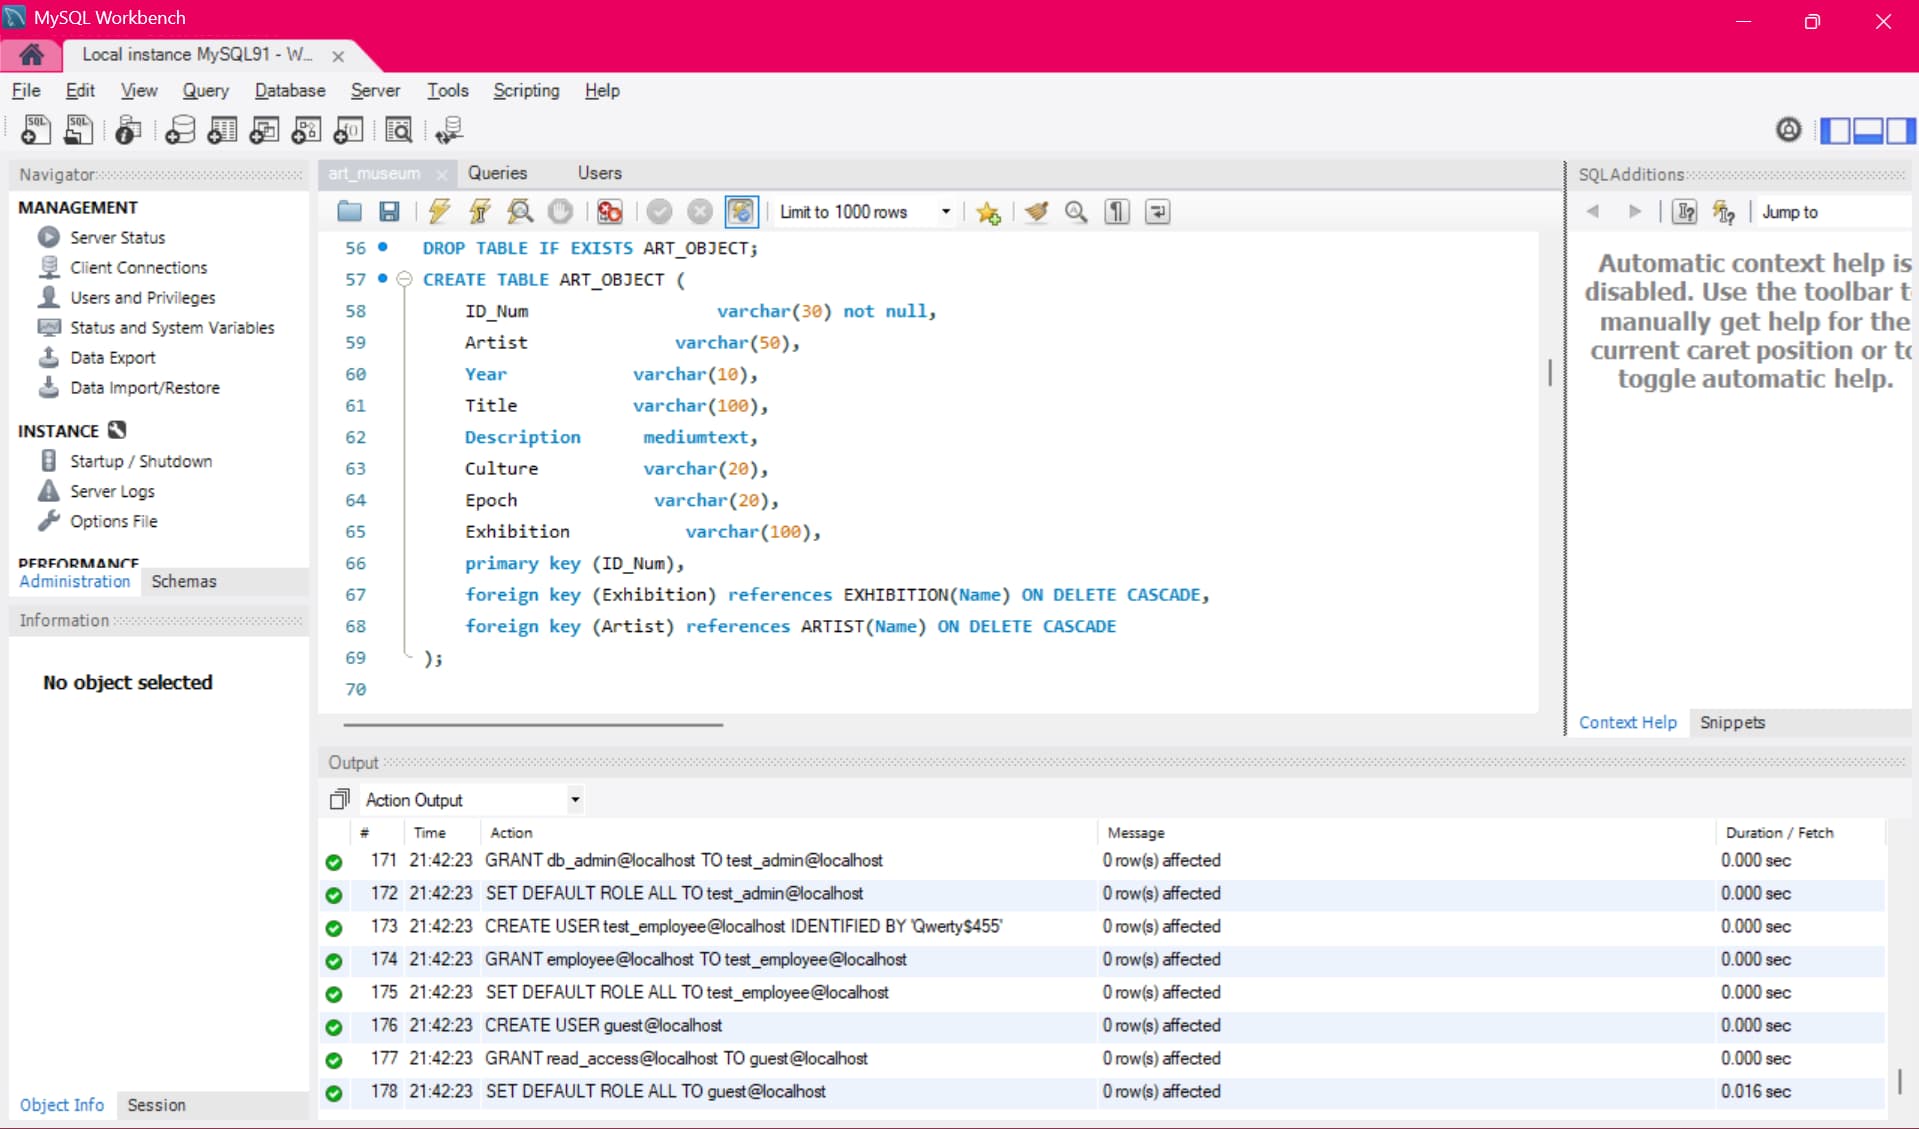1919x1129 pixels.
Task: Go back in context help history
Action: point(1593,211)
